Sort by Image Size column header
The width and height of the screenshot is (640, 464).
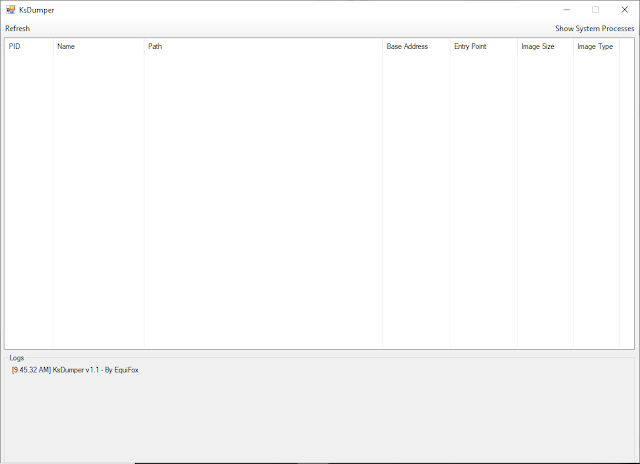point(545,47)
